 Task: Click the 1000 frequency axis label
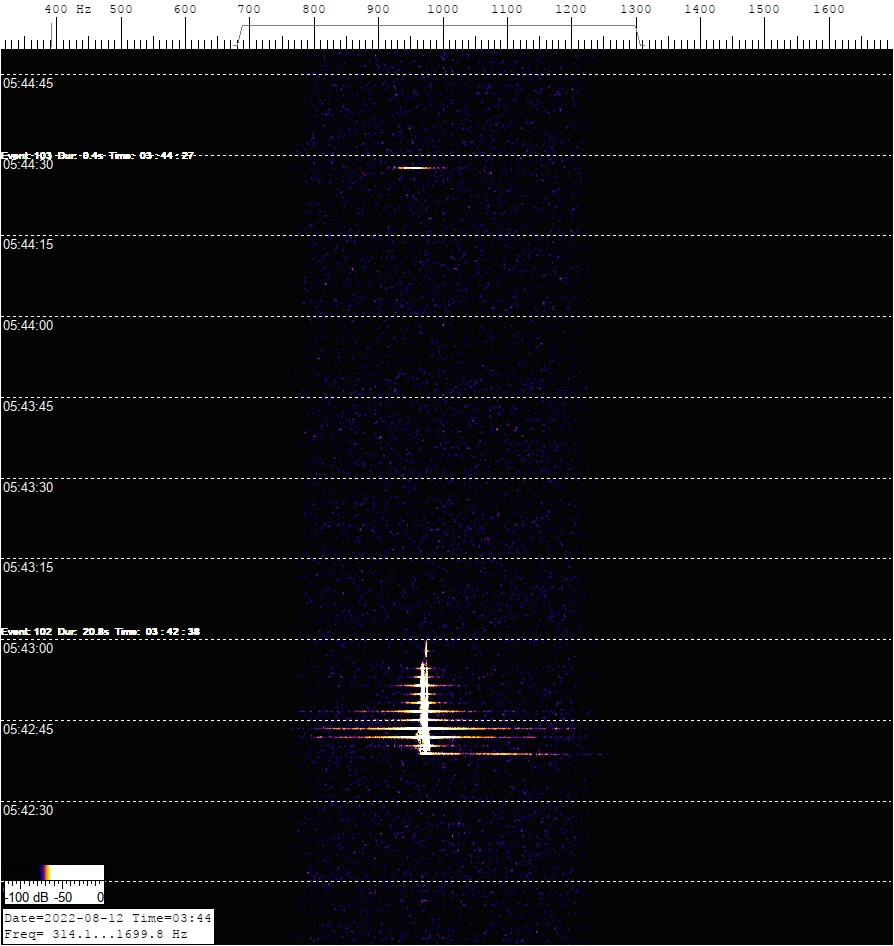tap(443, 9)
